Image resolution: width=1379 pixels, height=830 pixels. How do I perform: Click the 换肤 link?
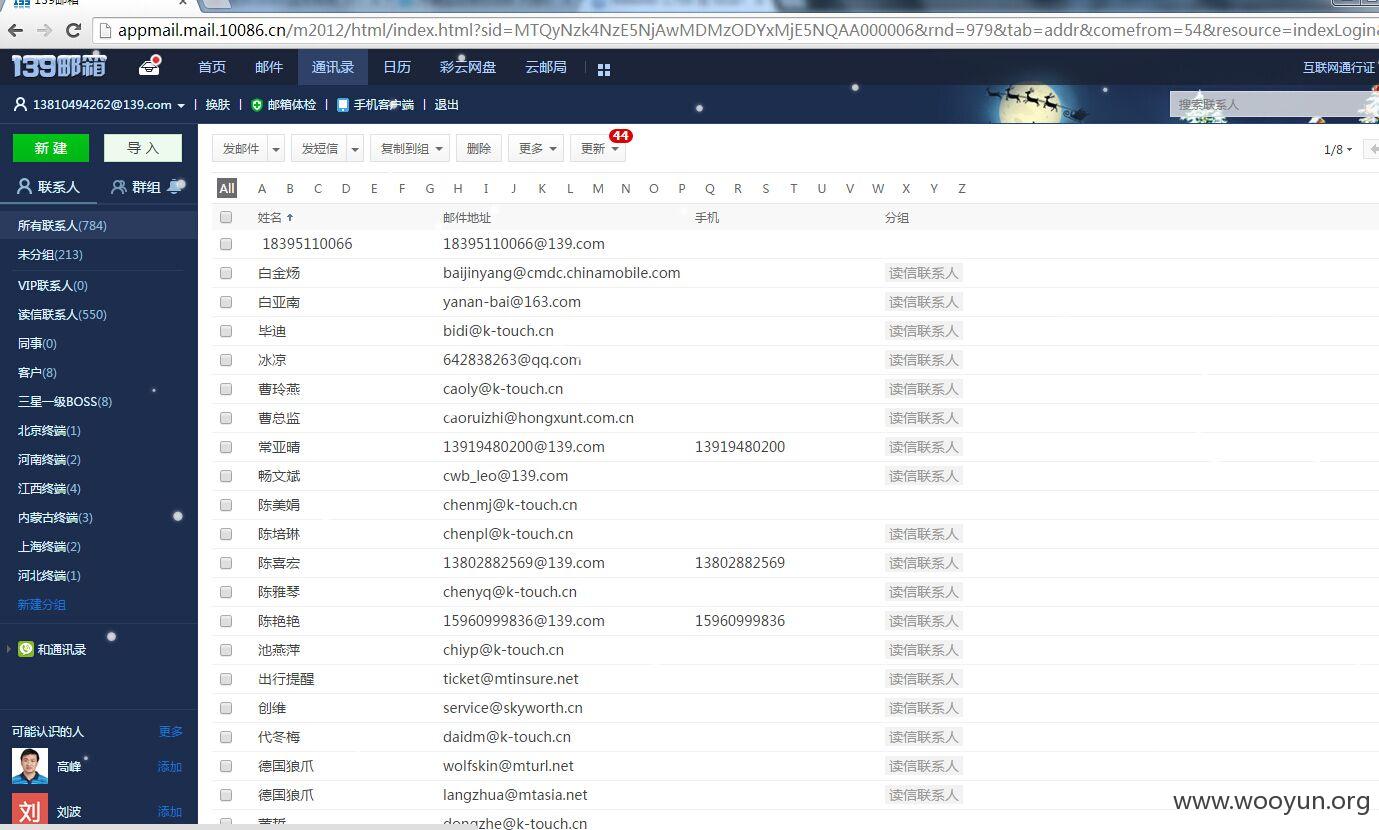pyautogui.click(x=218, y=105)
